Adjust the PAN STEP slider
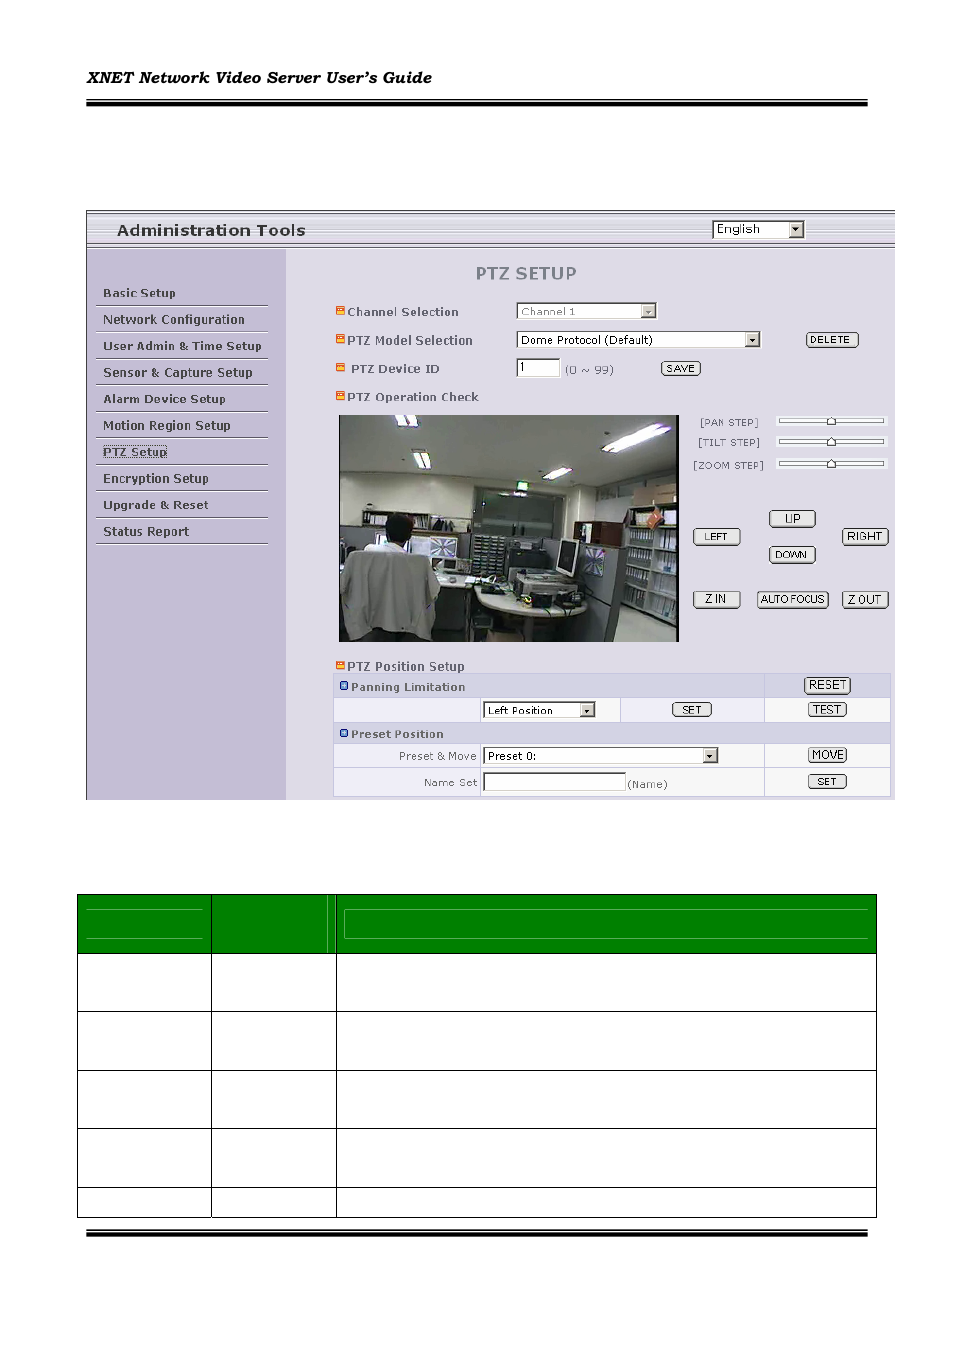This screenshot has height=1350, width=954. [x=831, y=421]
